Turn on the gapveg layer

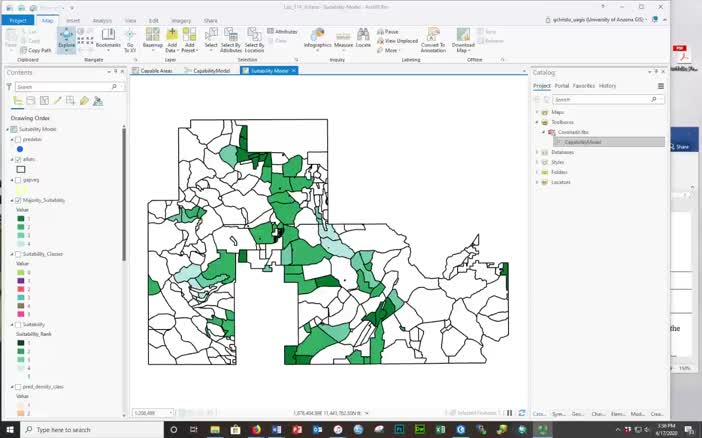18,180
